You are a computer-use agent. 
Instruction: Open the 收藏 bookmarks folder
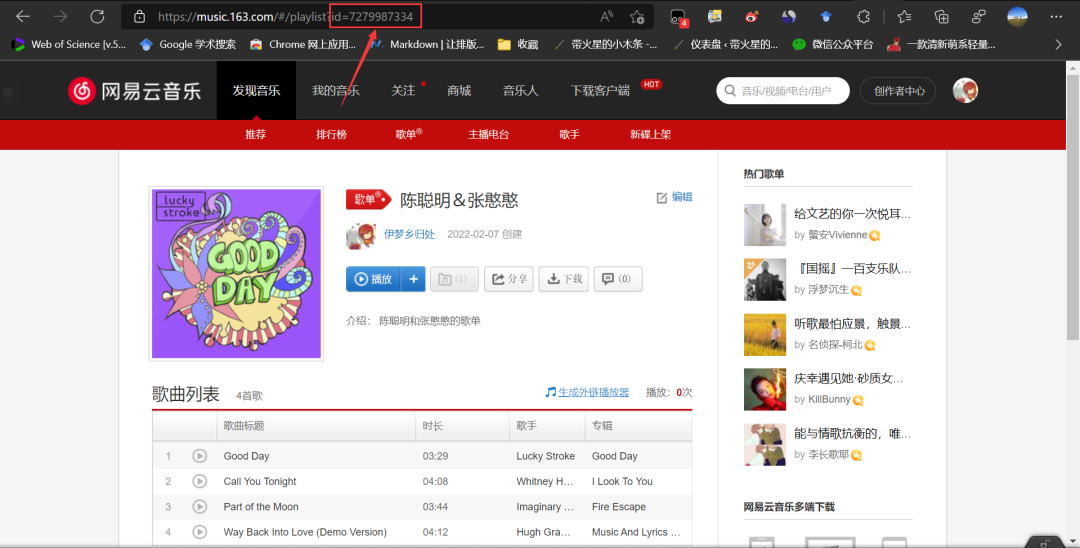click(518, 44)
